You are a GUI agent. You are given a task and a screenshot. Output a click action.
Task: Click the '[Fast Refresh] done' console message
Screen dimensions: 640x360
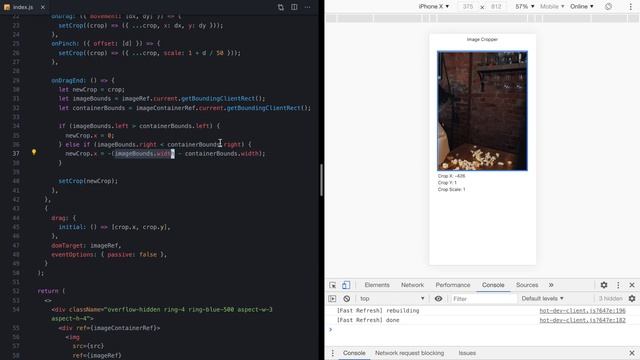(368, 320)
